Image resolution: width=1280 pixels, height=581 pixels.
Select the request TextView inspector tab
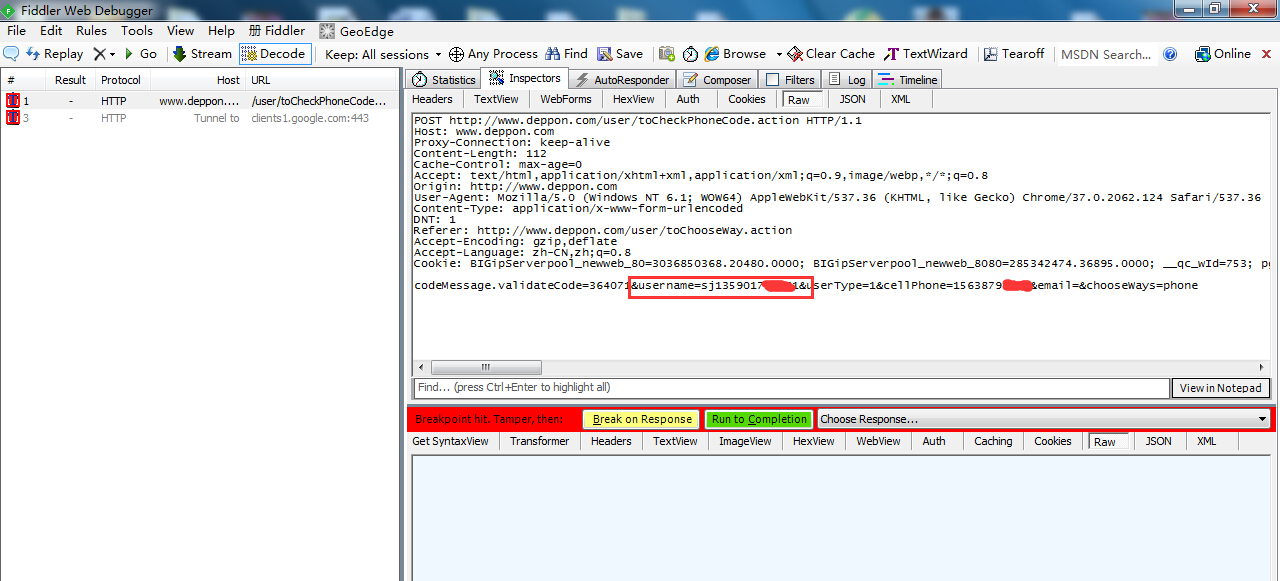point(496,99)
